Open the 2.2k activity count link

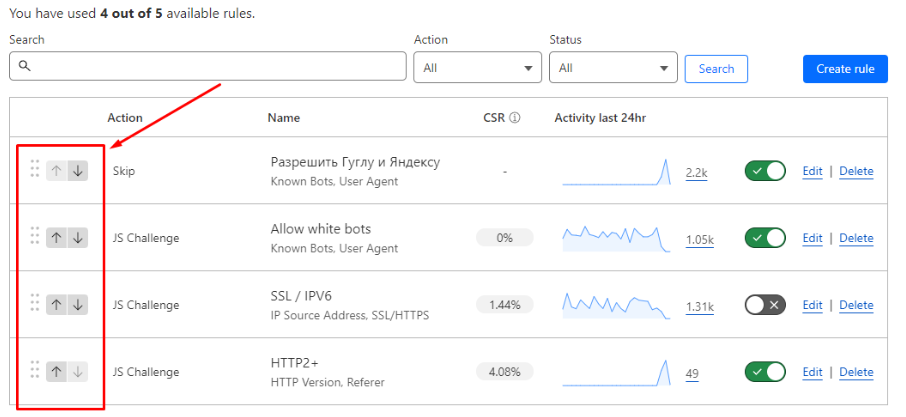click(696, 173)
